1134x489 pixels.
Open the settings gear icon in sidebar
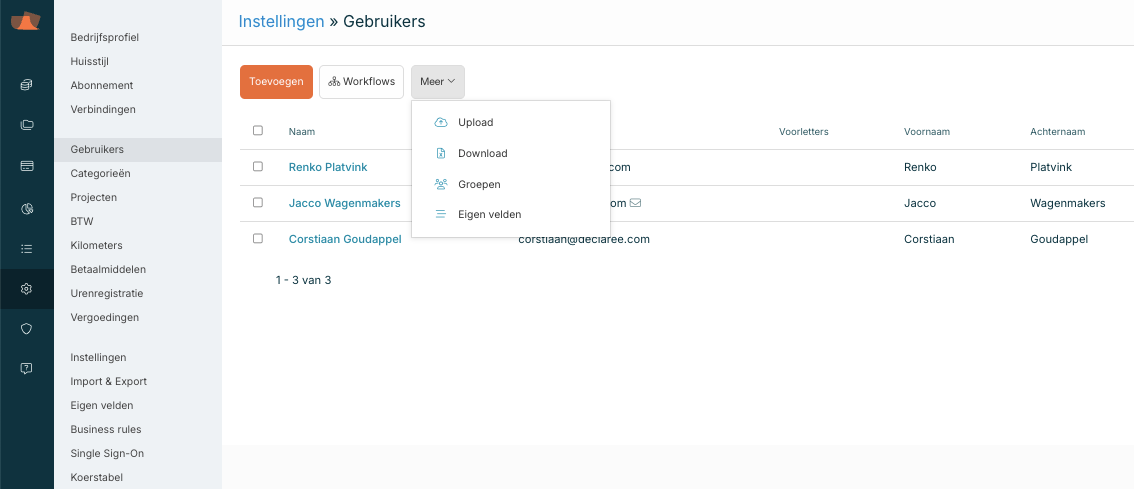coord(26,289)
